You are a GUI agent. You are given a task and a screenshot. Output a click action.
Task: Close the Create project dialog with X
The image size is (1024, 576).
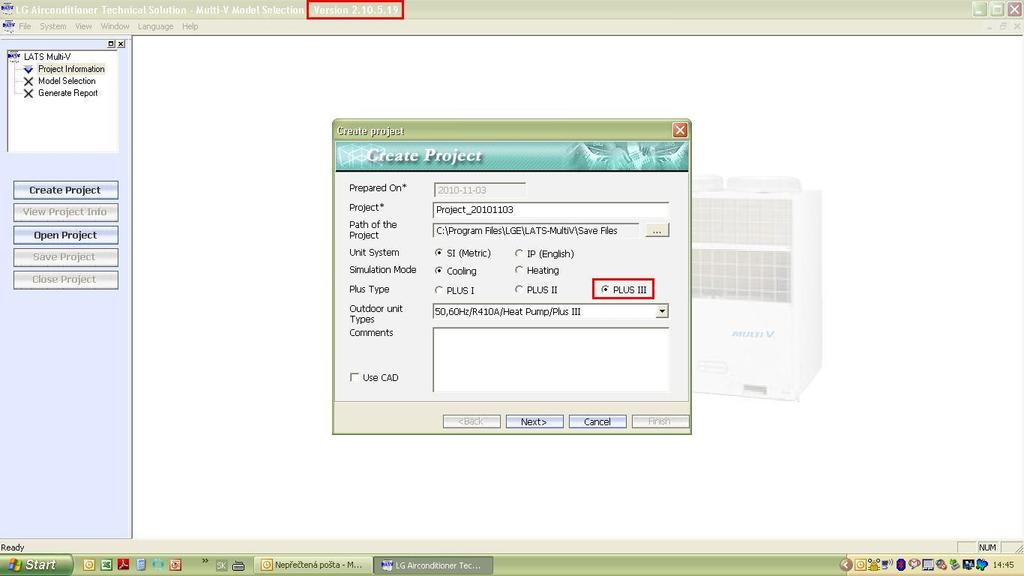click(680, 130)
